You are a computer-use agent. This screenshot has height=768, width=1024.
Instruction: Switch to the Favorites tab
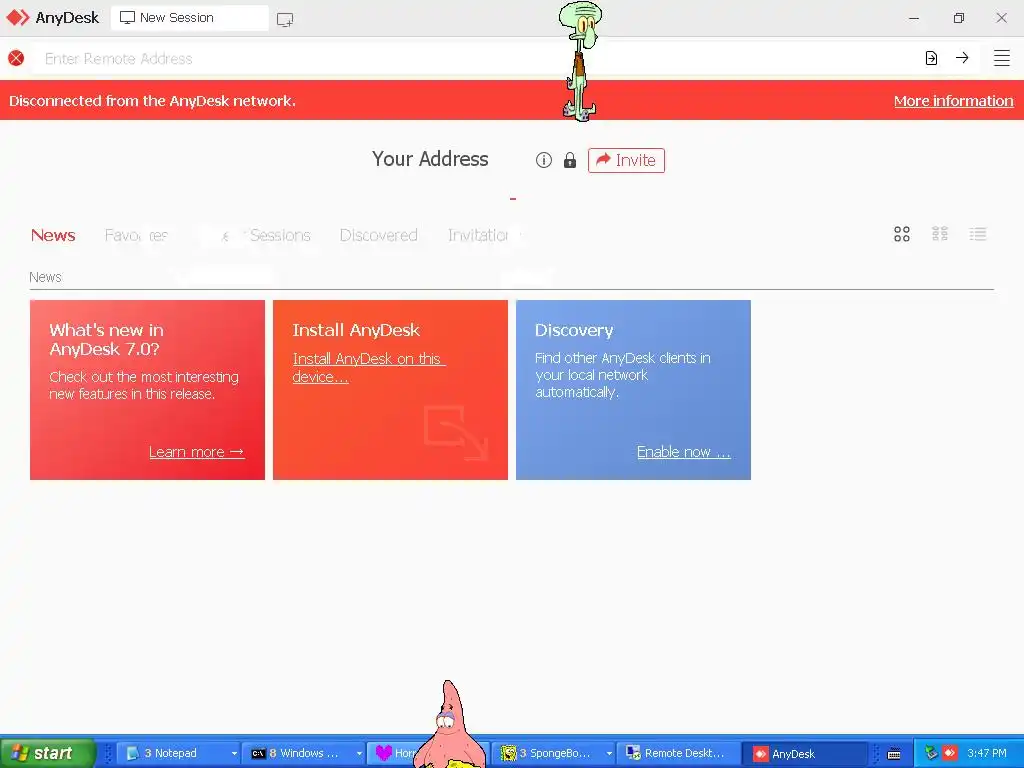pos(136,235)
